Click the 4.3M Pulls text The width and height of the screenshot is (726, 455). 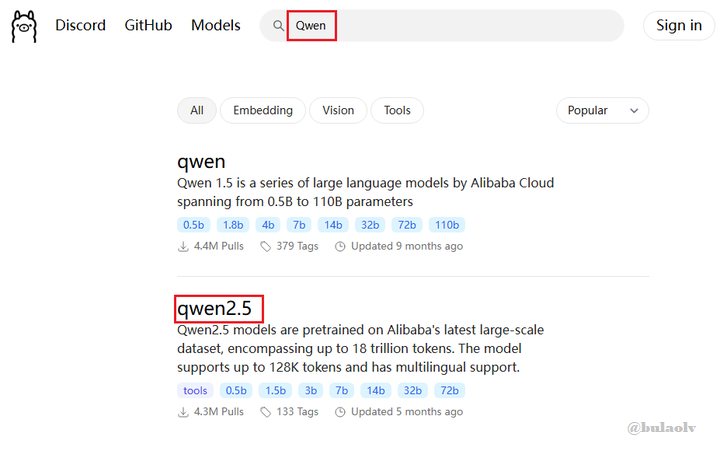click(x=219, y=412)
